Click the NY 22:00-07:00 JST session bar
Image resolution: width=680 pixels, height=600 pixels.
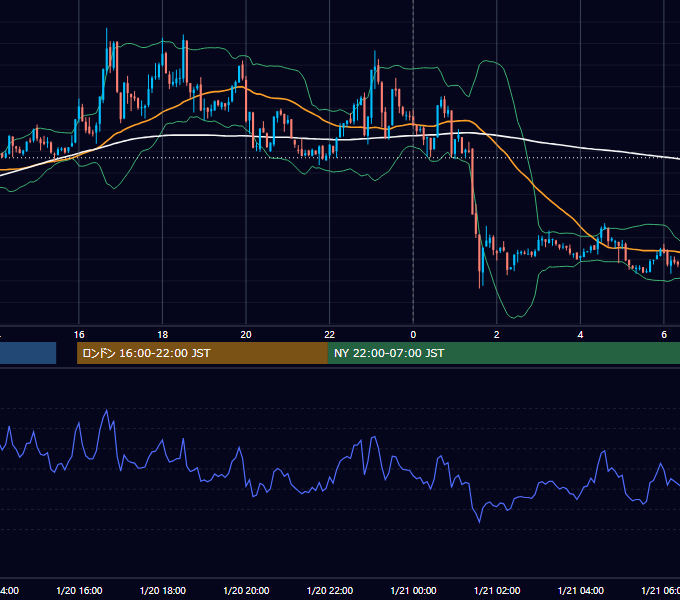click(503, 353)
